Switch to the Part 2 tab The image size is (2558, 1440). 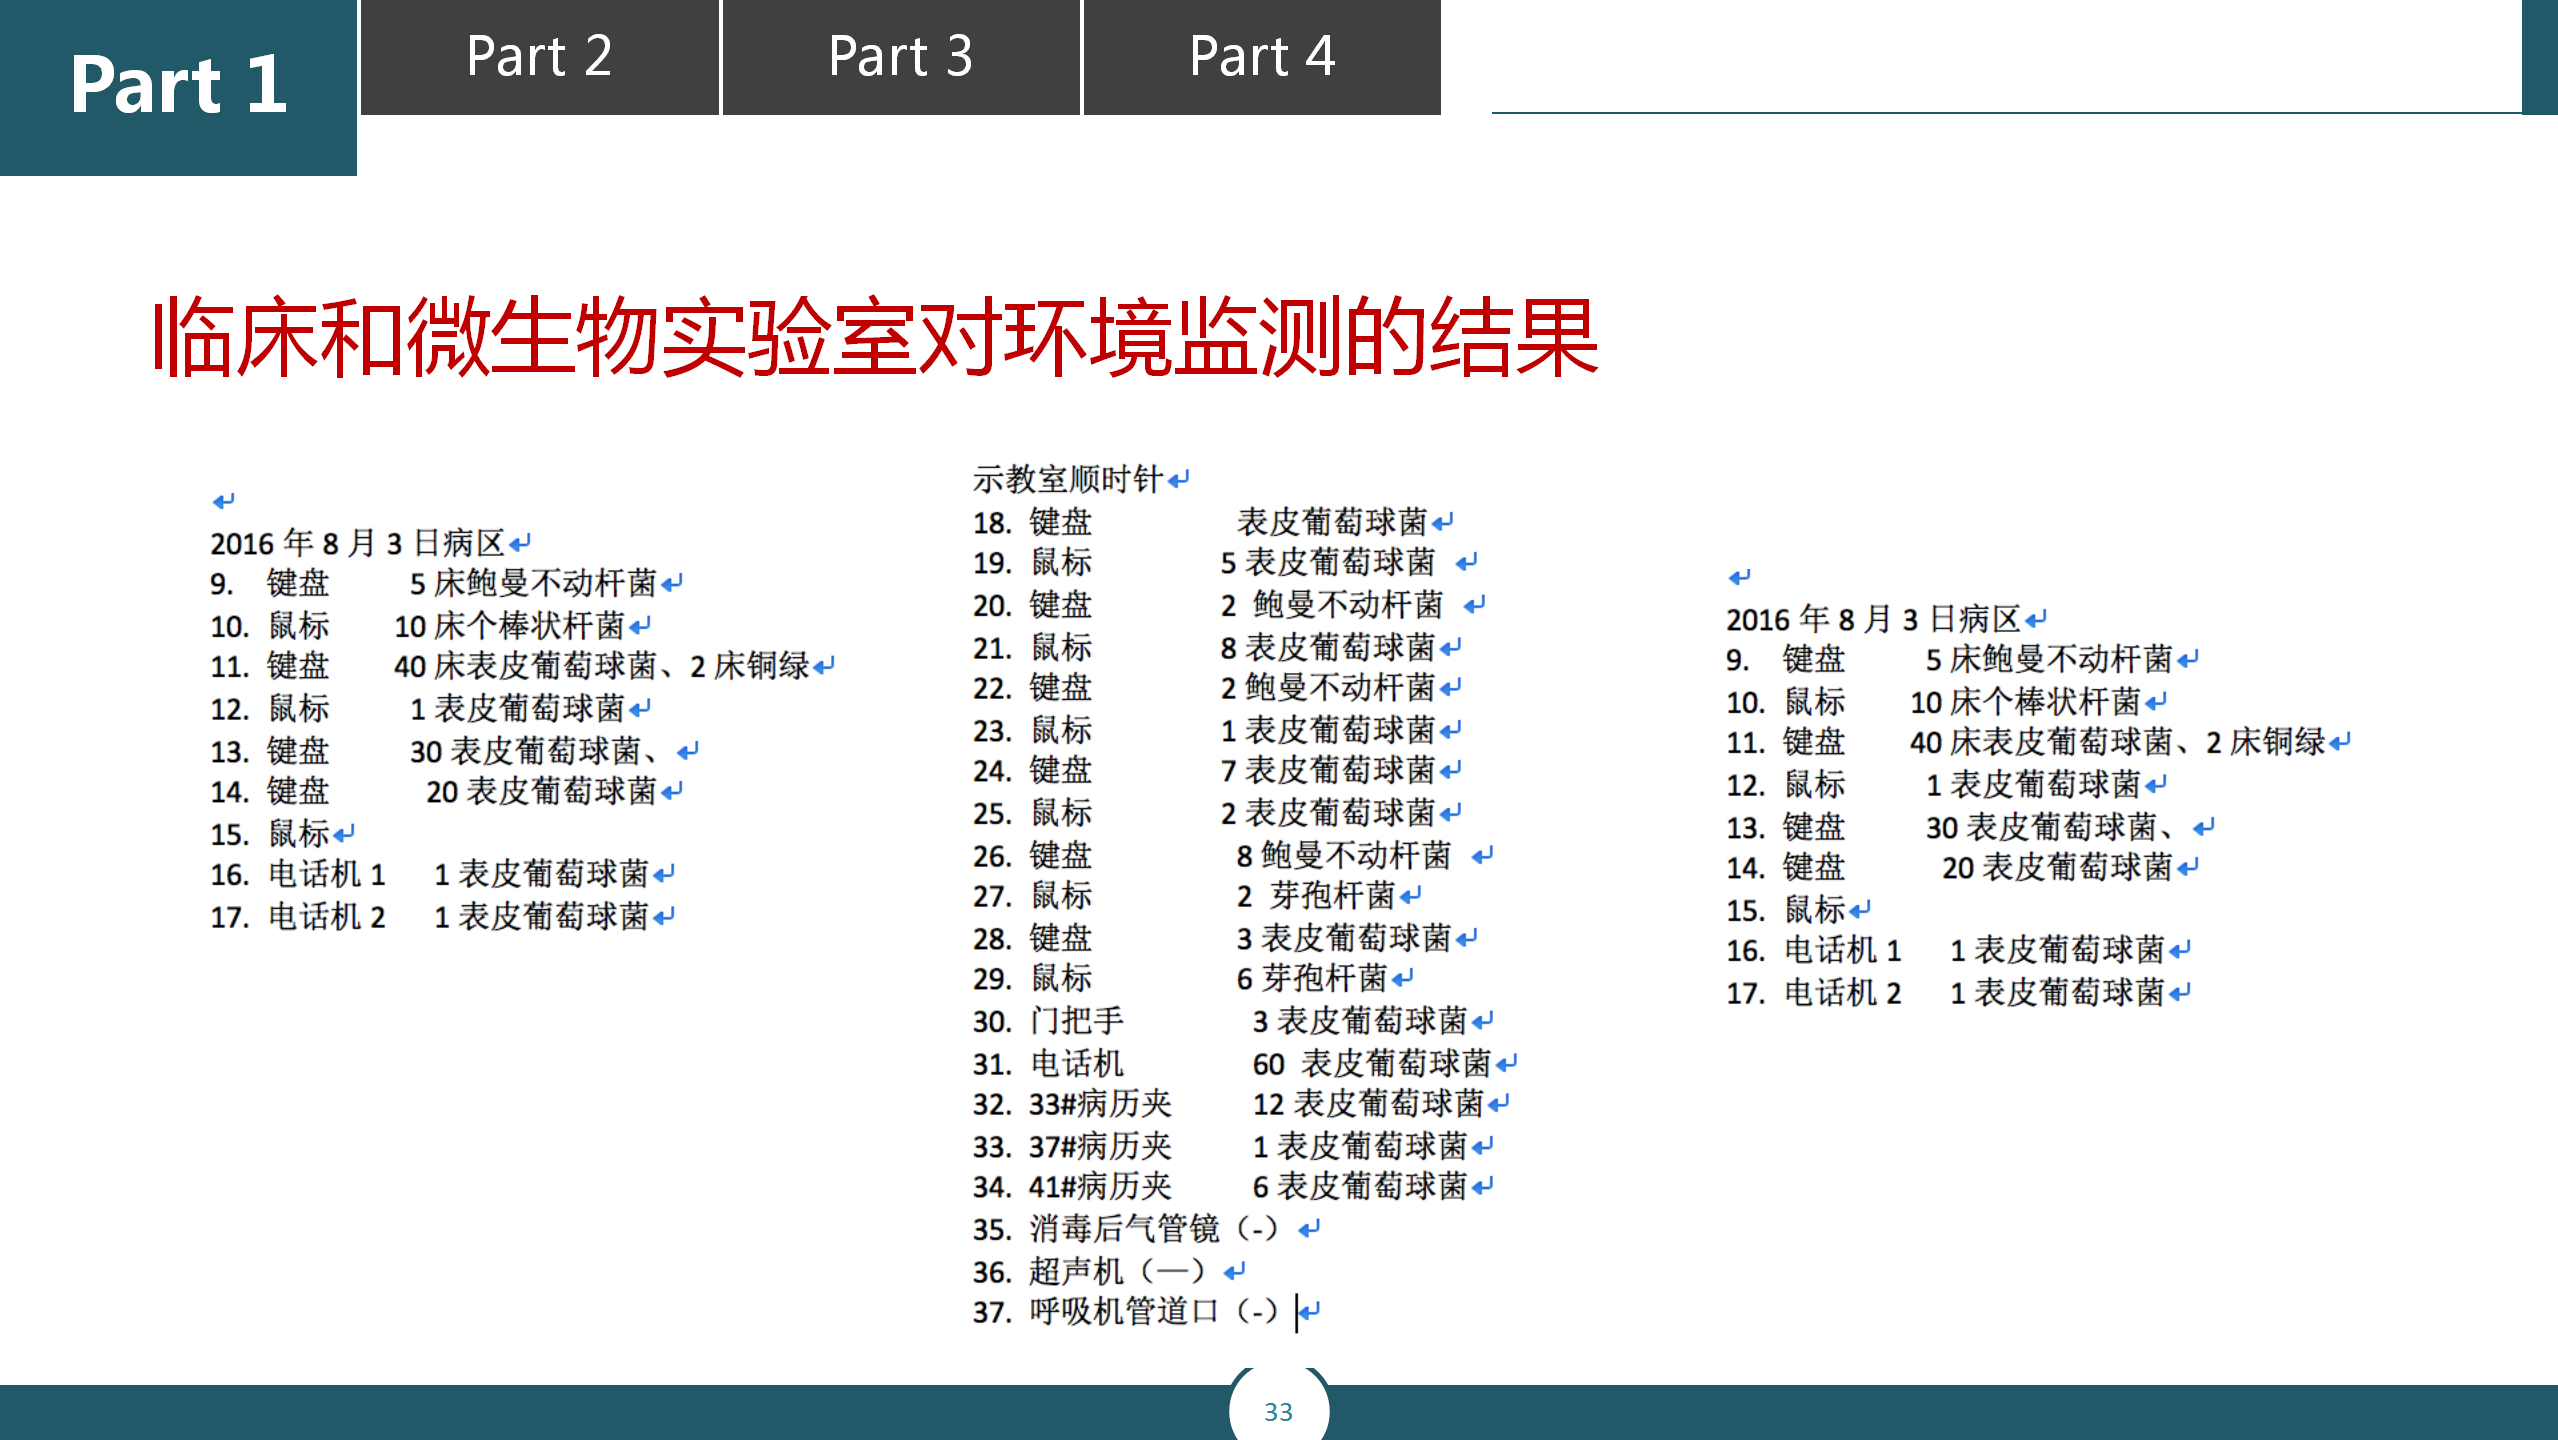pyautogui.click(x=540, y=57)
